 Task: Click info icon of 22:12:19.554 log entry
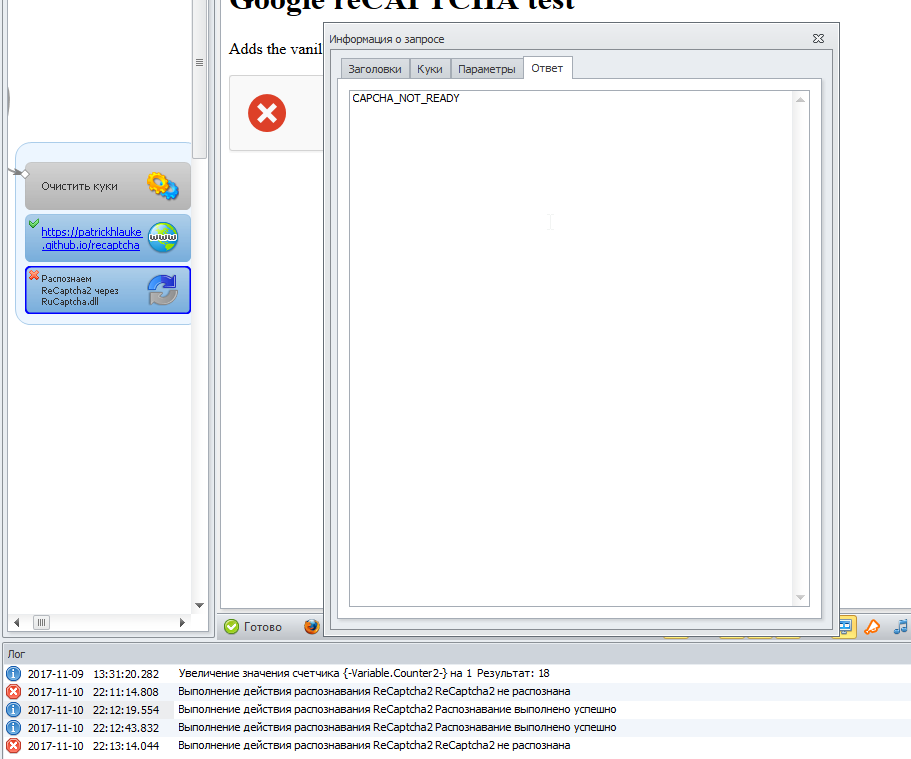point(13,710)
